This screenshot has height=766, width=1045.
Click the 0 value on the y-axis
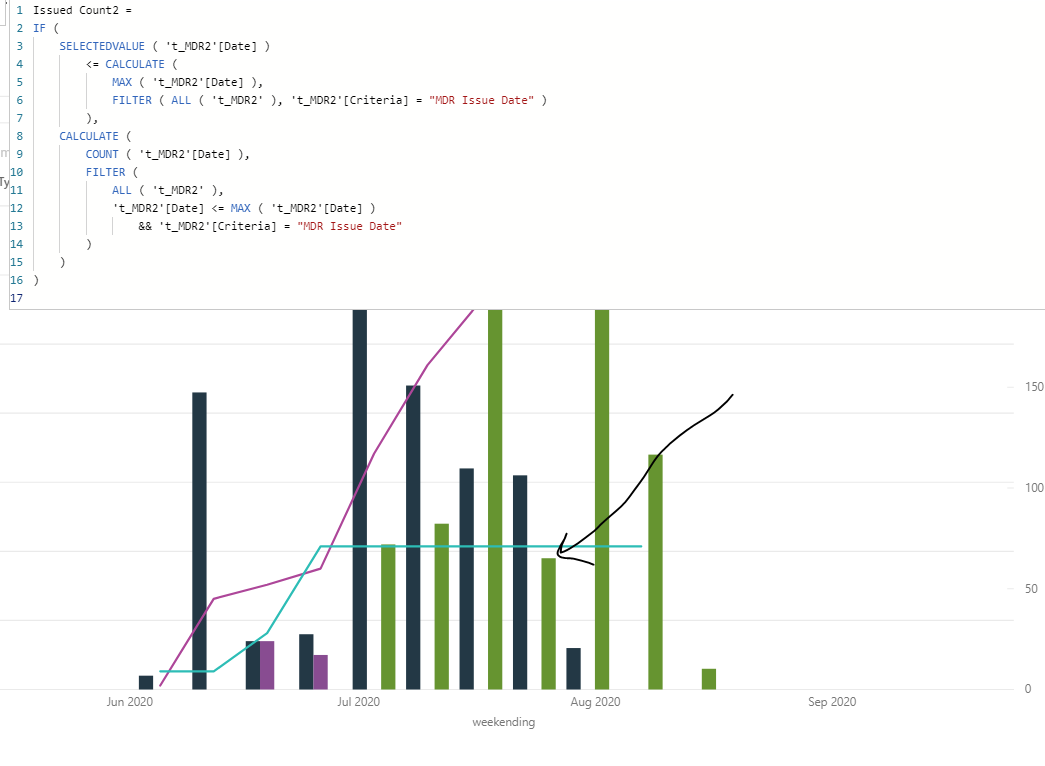pyautogui.click(x=1028, y=689)
